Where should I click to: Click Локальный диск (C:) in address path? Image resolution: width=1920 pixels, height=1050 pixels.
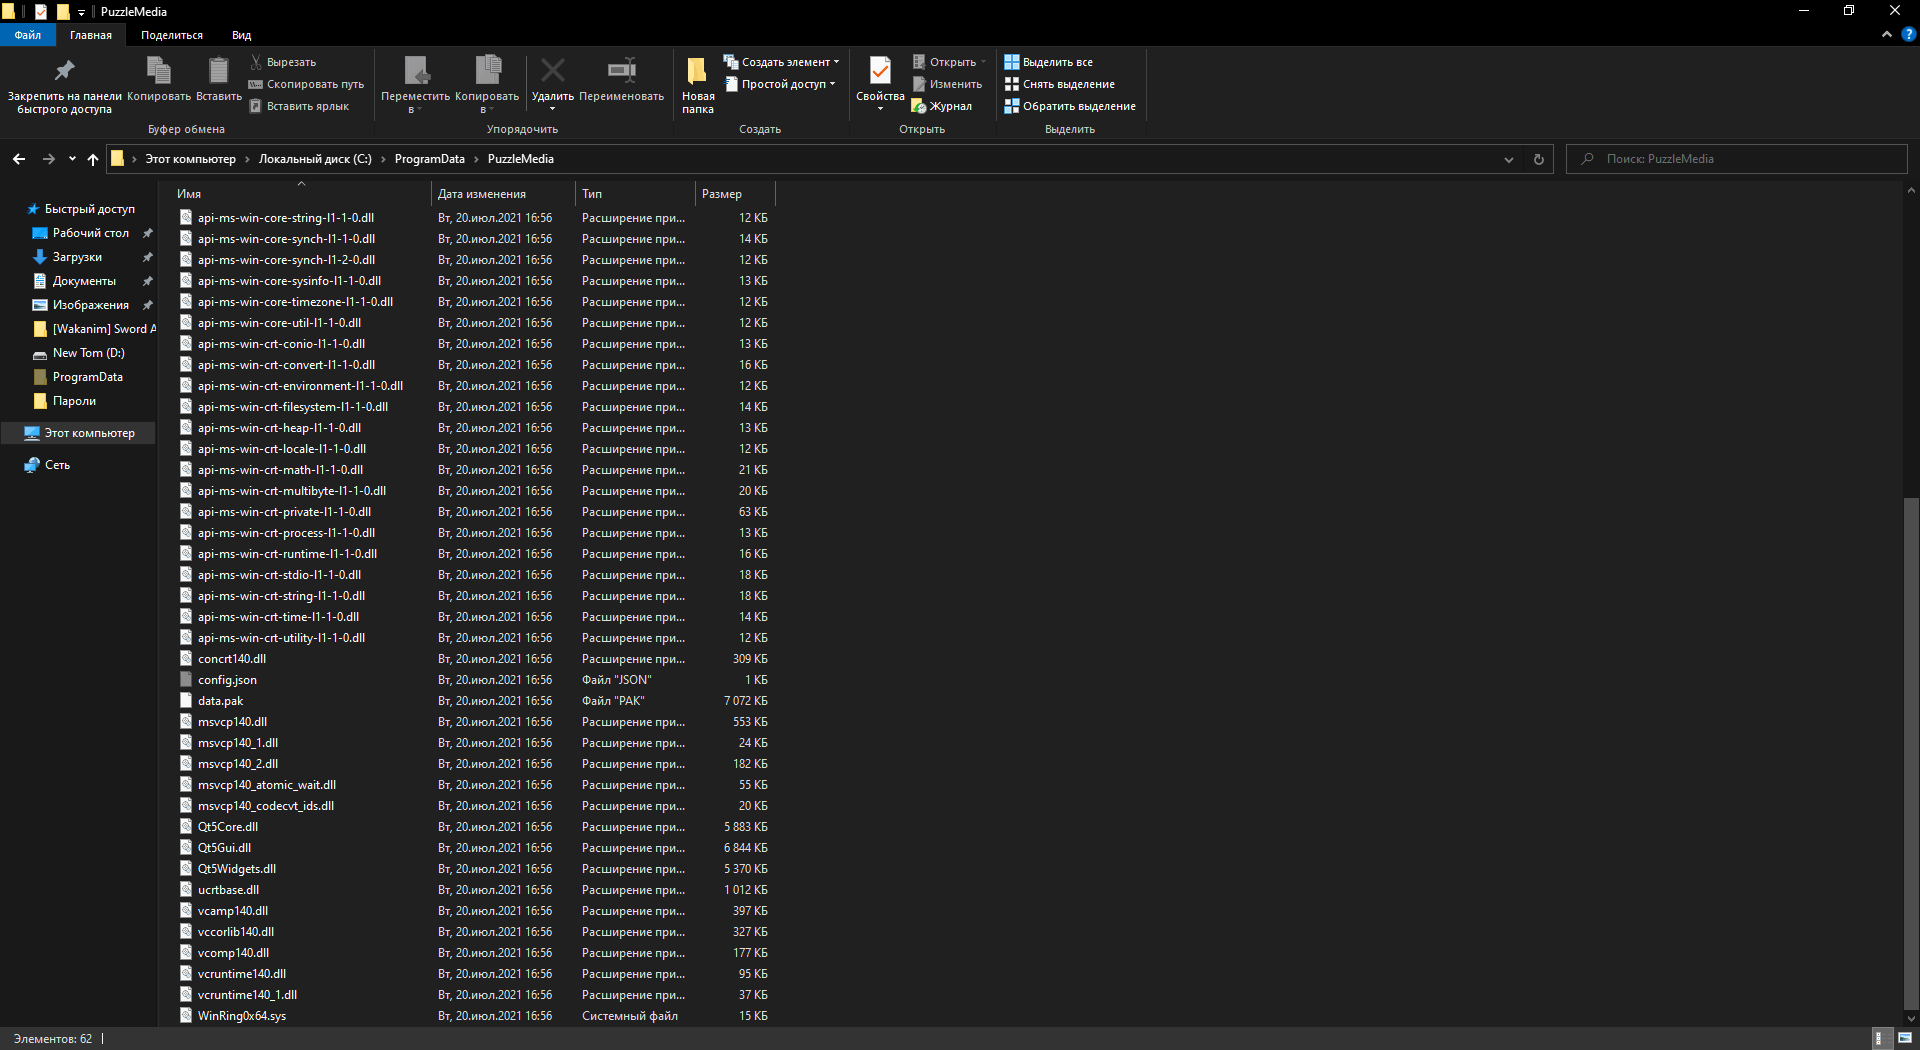(315, 159)
